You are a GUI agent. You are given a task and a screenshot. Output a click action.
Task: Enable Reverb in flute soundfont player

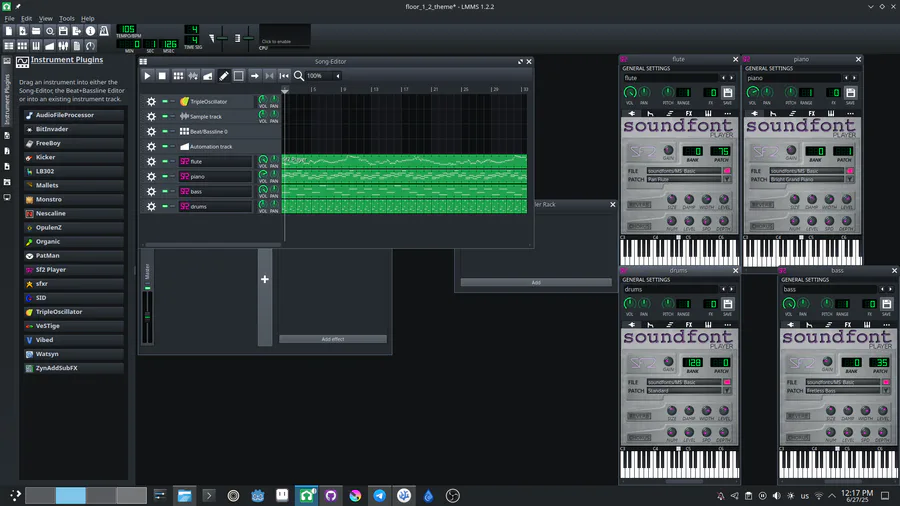(x=639, y=205)
